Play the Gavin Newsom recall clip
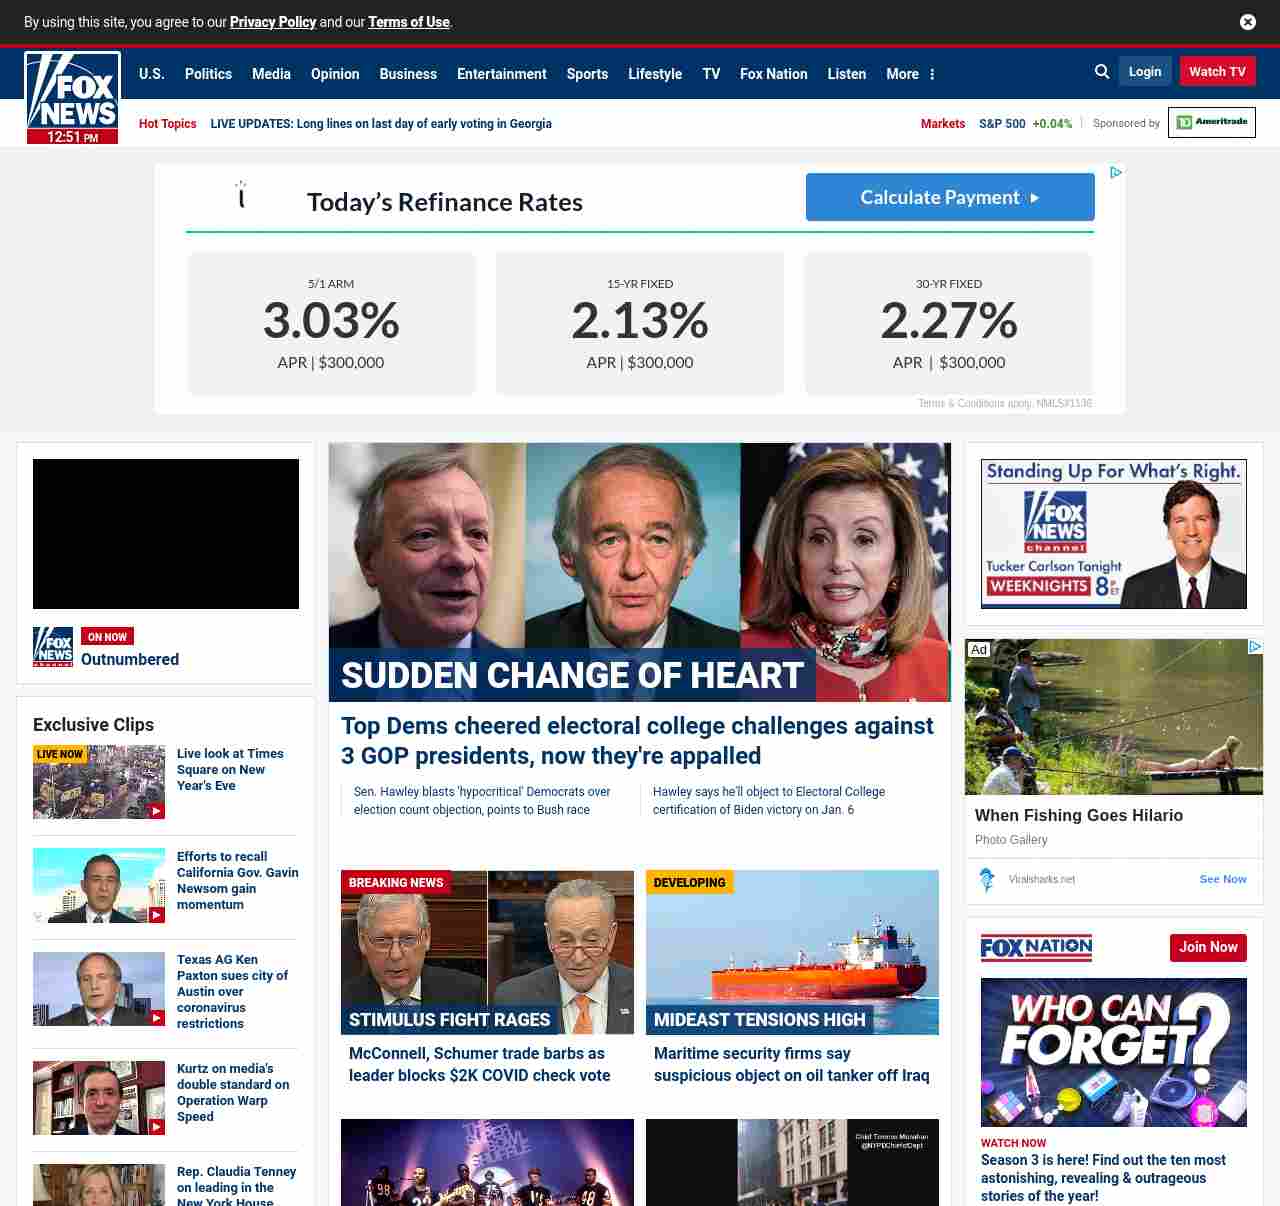 click(x=99, y=885)
